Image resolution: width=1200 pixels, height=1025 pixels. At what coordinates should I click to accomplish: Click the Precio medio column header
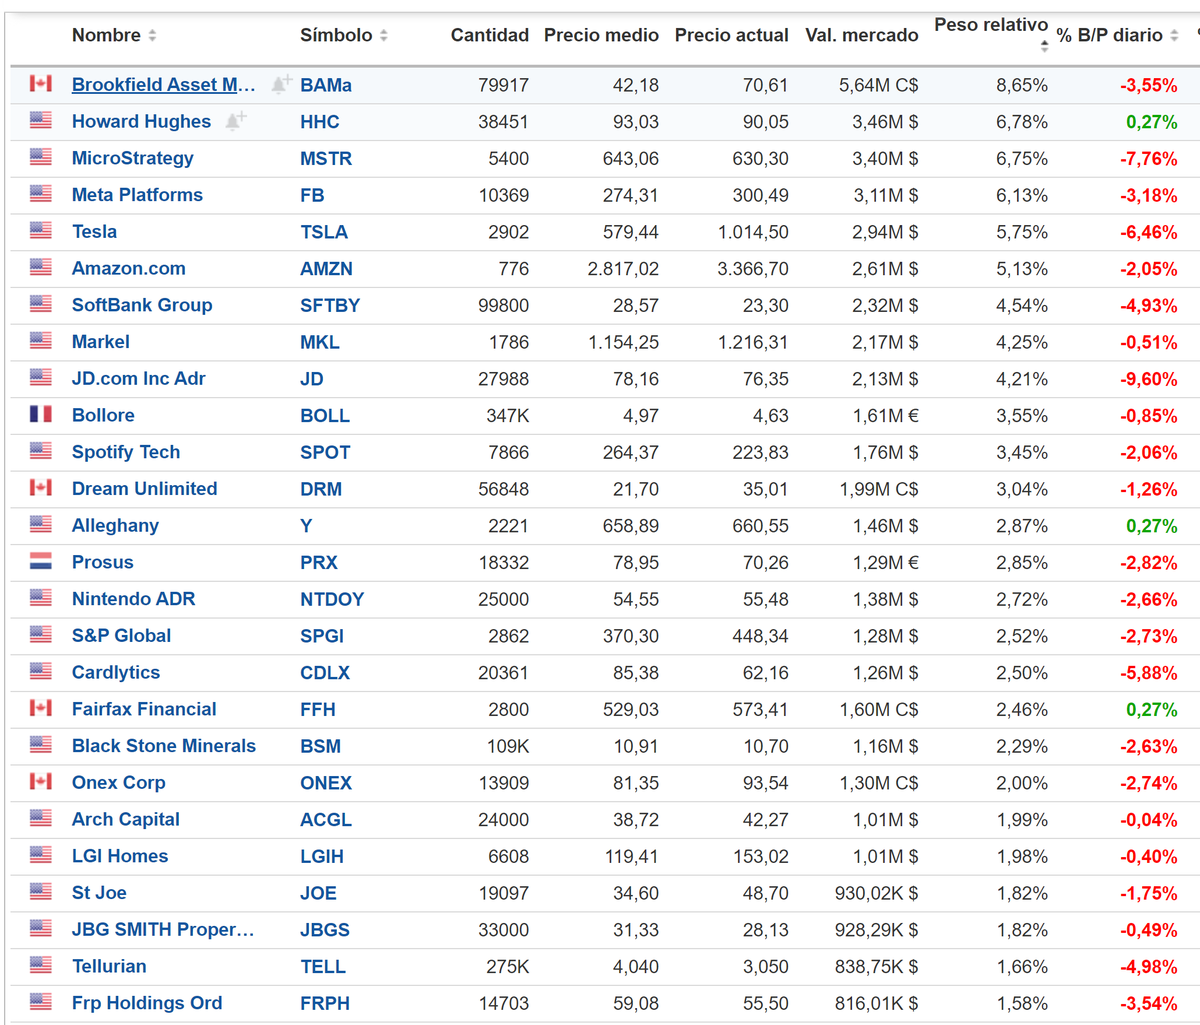pyautogui.click(x=601, y=35)
